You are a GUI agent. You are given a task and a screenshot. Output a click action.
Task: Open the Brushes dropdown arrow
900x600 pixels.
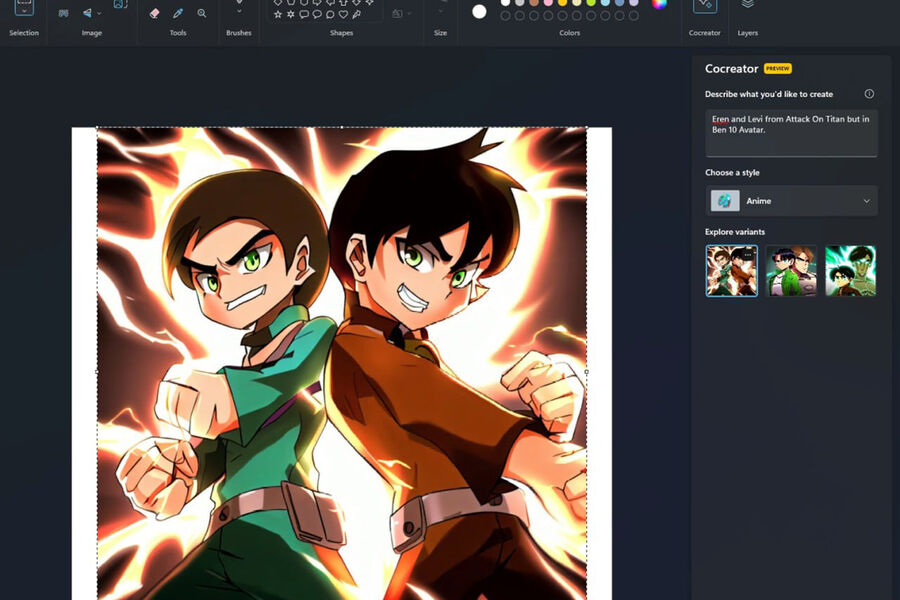coord(239,12)
